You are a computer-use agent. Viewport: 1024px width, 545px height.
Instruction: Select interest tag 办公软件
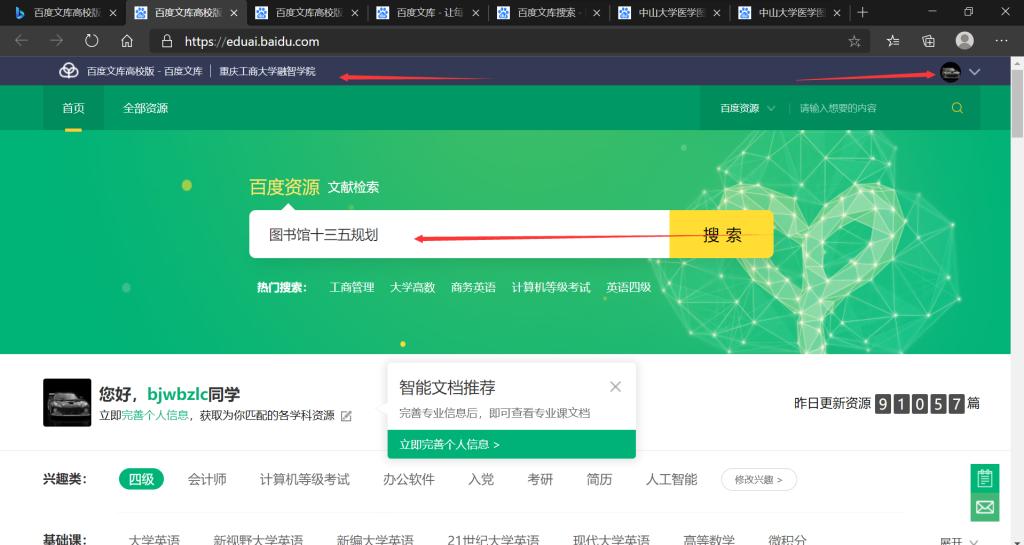[409, 480]
